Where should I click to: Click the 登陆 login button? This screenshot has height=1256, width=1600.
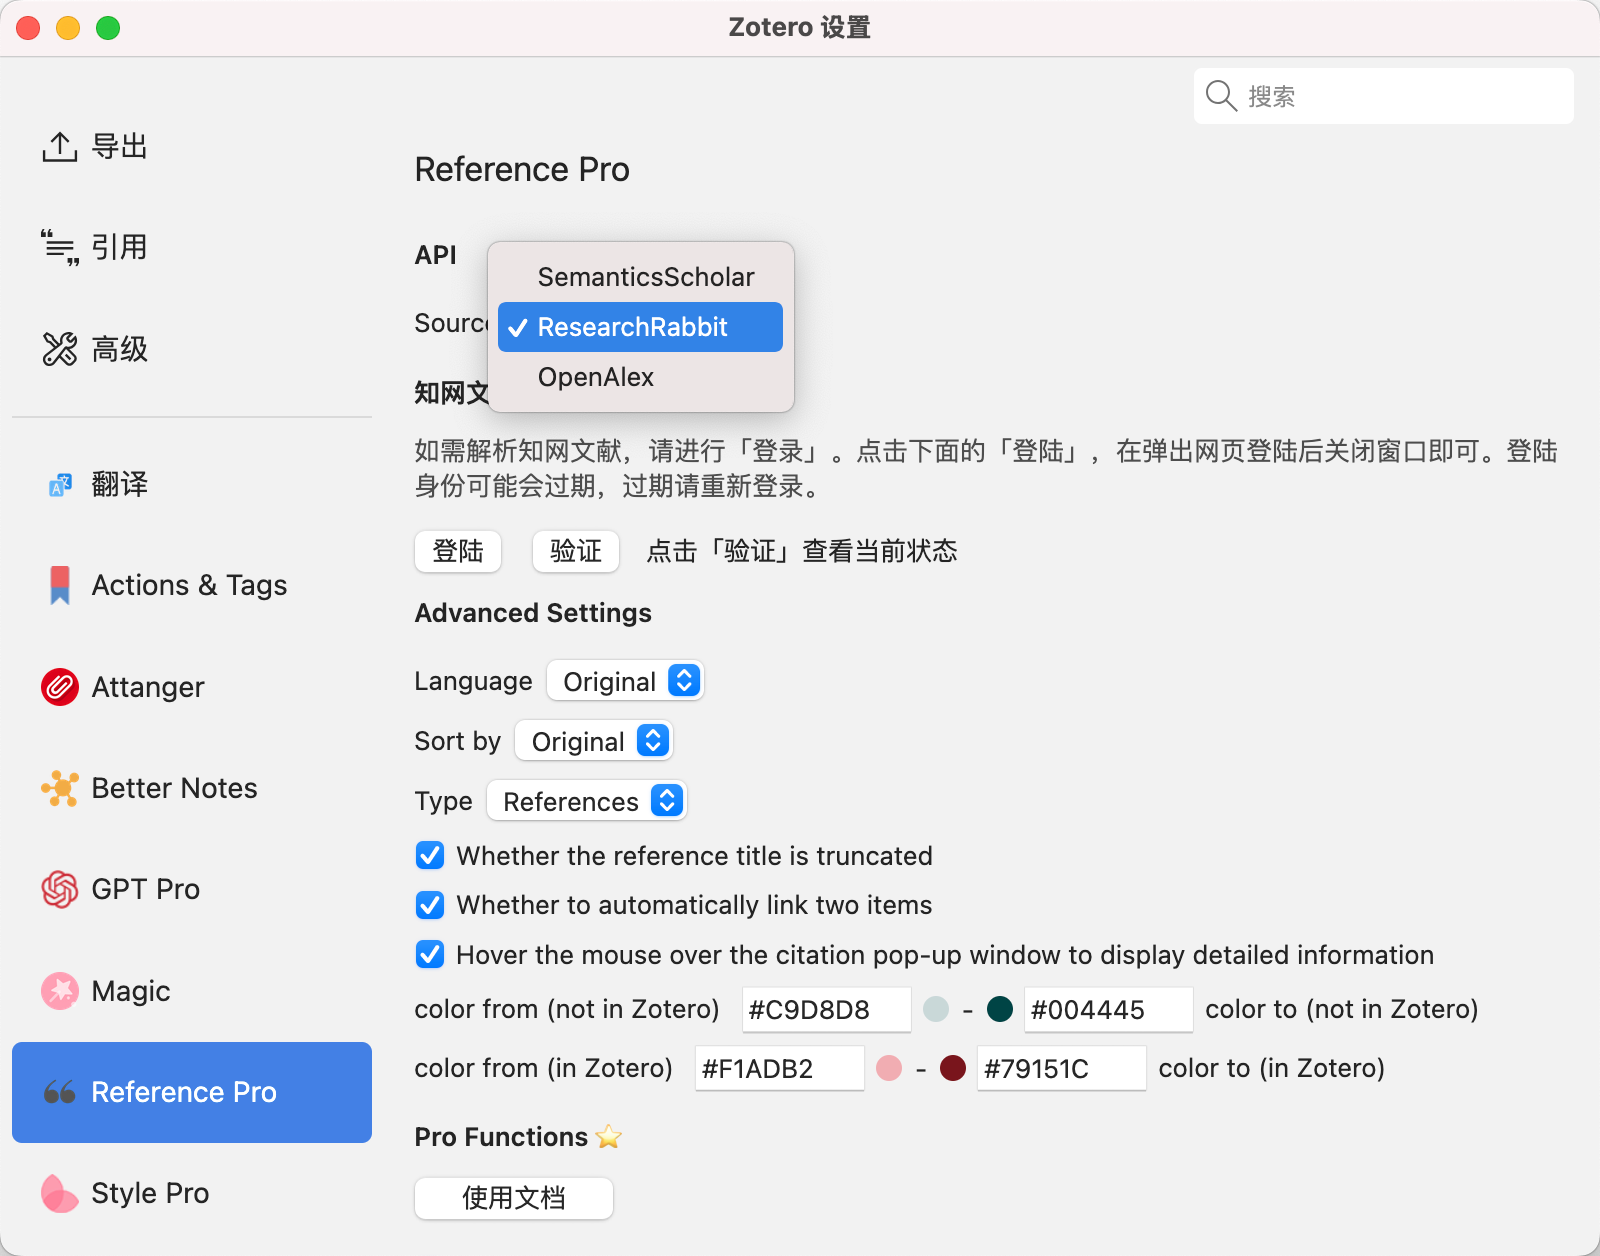(458, 551)
